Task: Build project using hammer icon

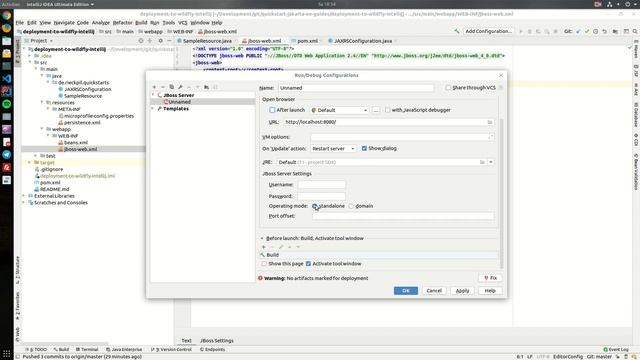Action: point(457,31)
